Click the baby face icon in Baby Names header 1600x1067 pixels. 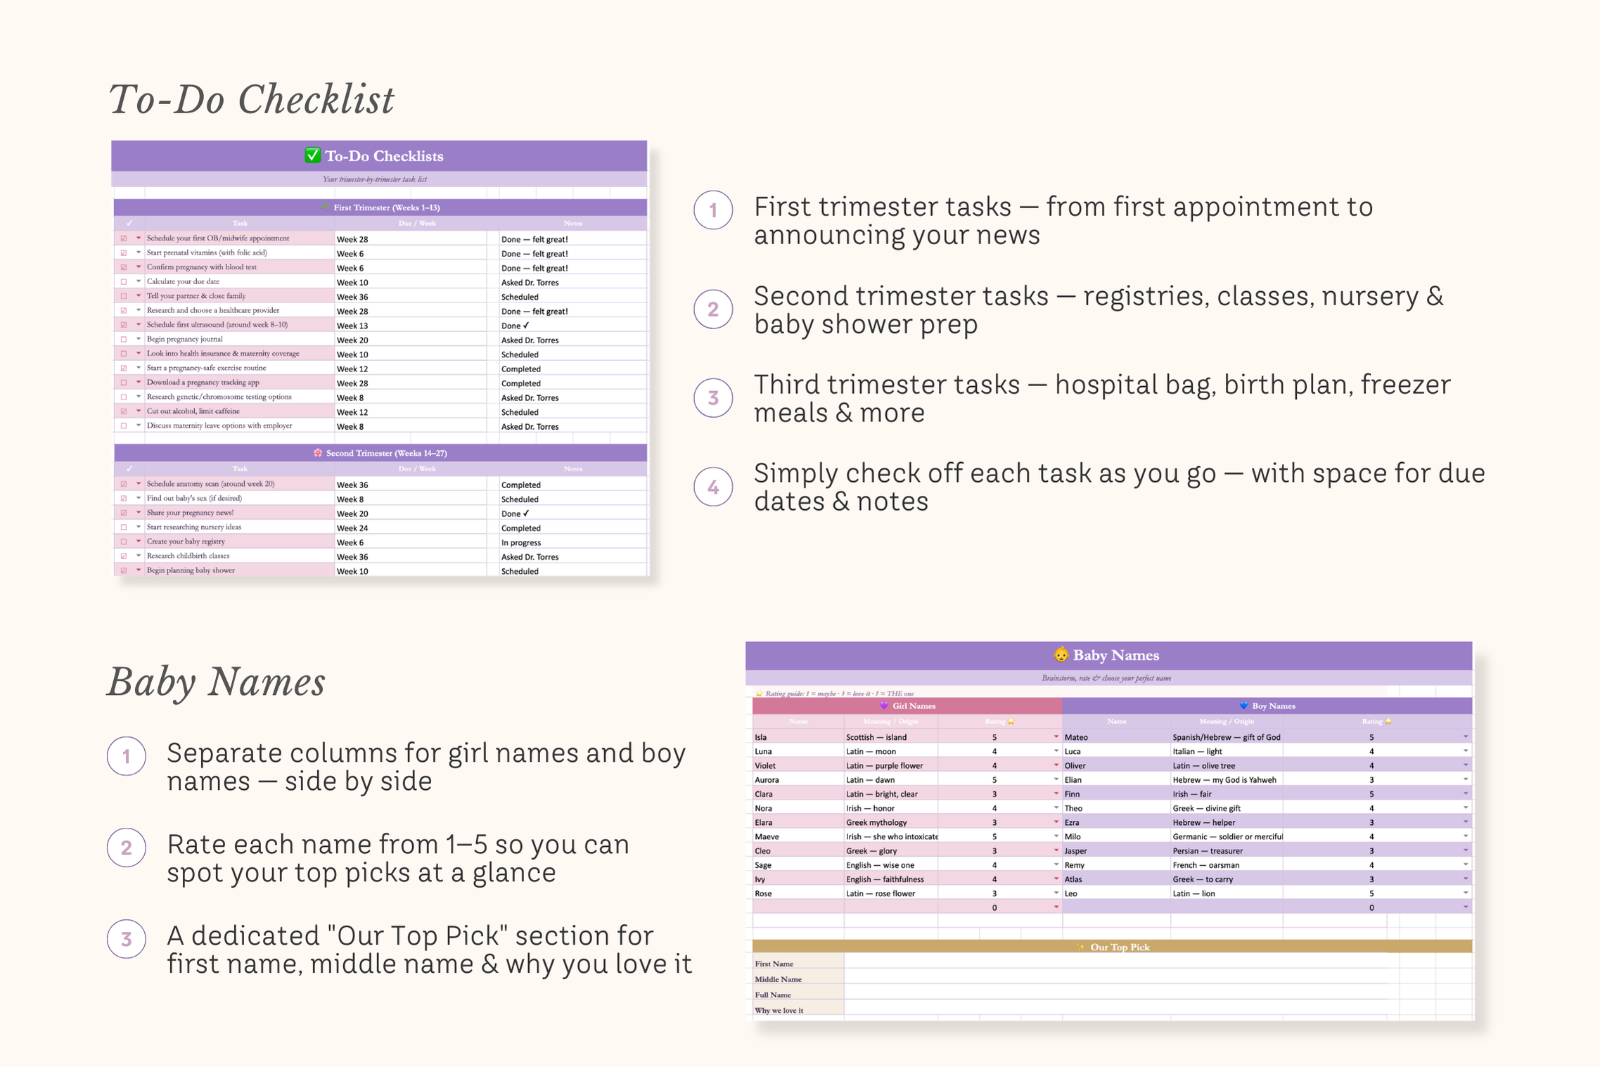[x=1060, y=655]
